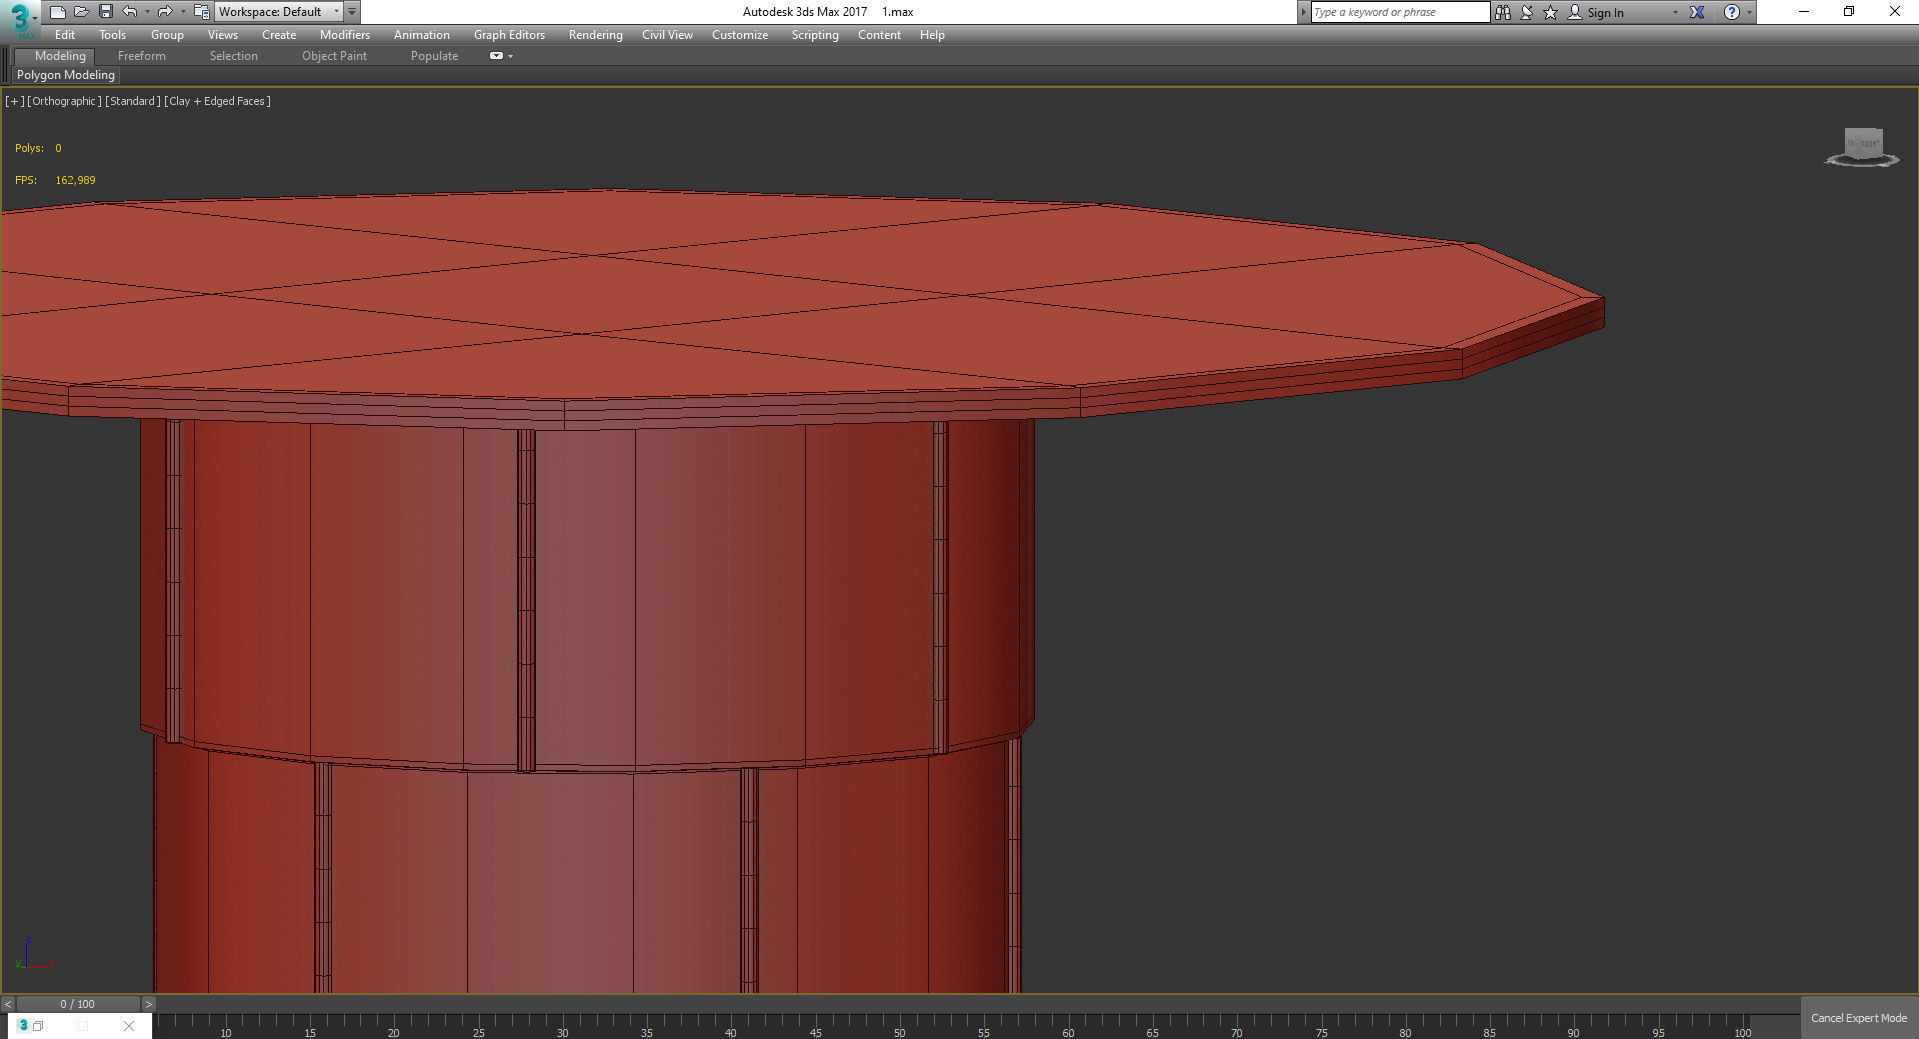1919x1039 pixels.
Task: Click Sign In link
Action: click(x=1605, y=13)
